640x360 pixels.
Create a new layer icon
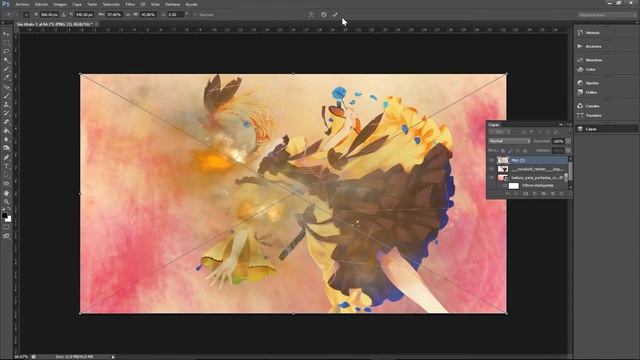(552, 193)
